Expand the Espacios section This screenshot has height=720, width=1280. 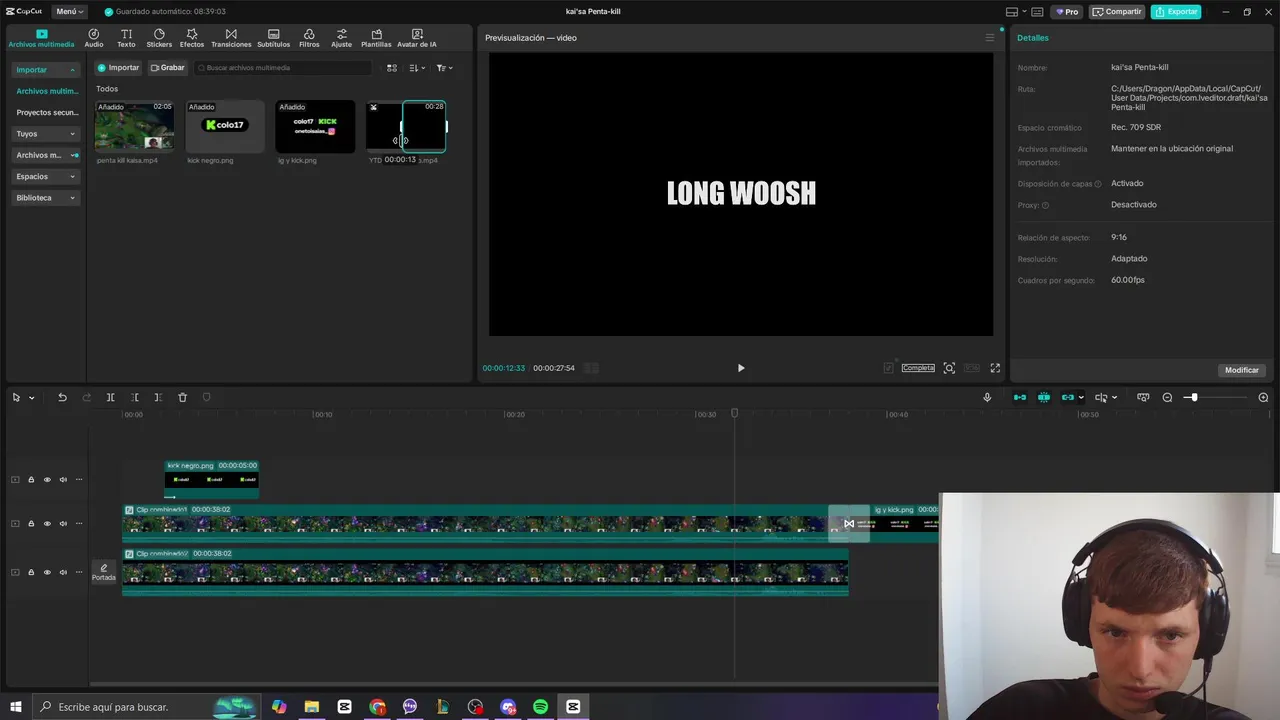(x=45, y=176)
